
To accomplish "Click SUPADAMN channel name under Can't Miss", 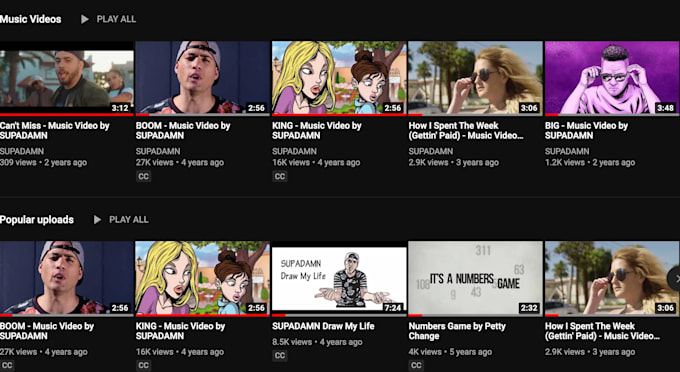I will click(x=22, y=151).
